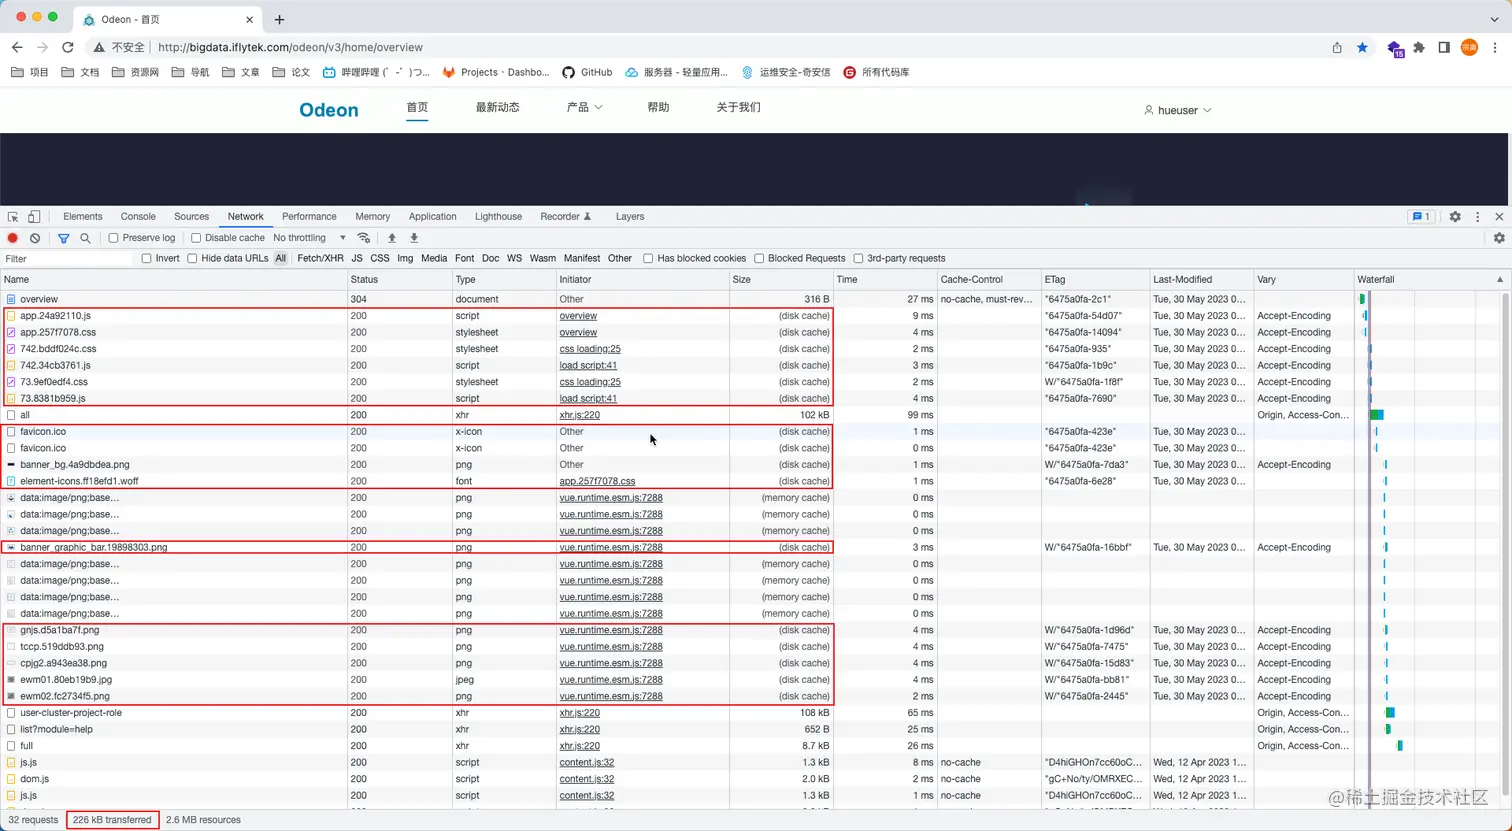Viewport: 1512px width, 831px height.
Task: Toggle the device toolbar icon
Action: pyautogui.click(x=34, y=216)
